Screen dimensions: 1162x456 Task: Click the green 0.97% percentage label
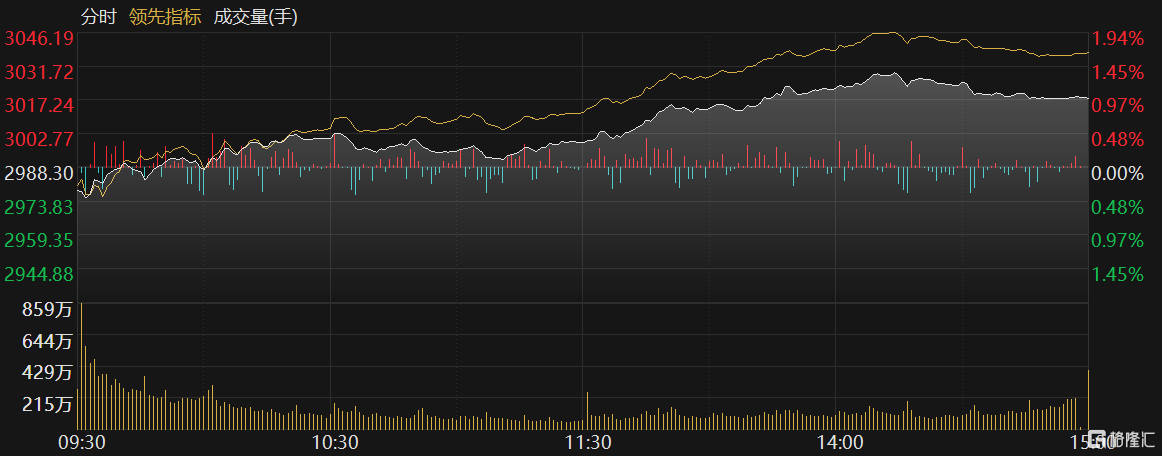click(1119, 240)
